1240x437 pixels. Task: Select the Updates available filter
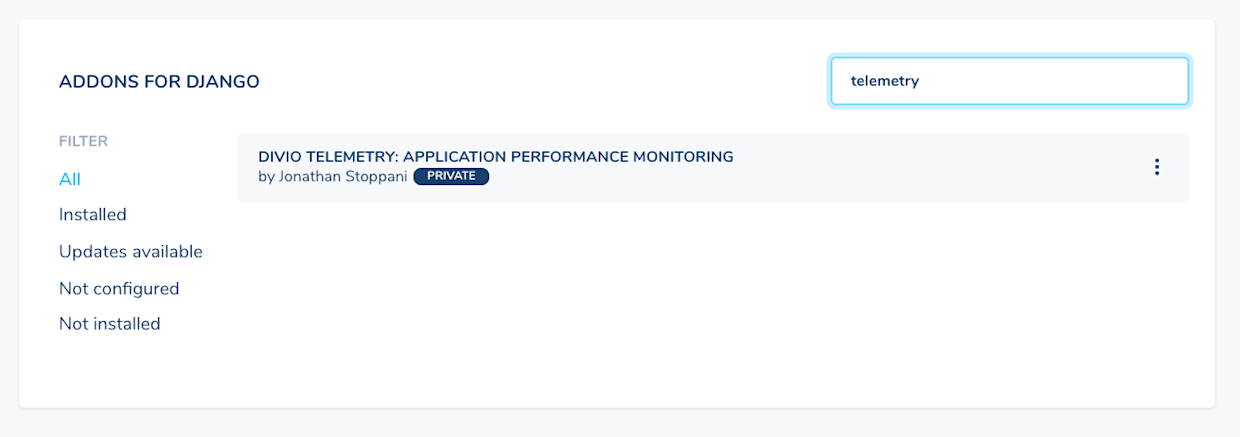tap(131, 252)
